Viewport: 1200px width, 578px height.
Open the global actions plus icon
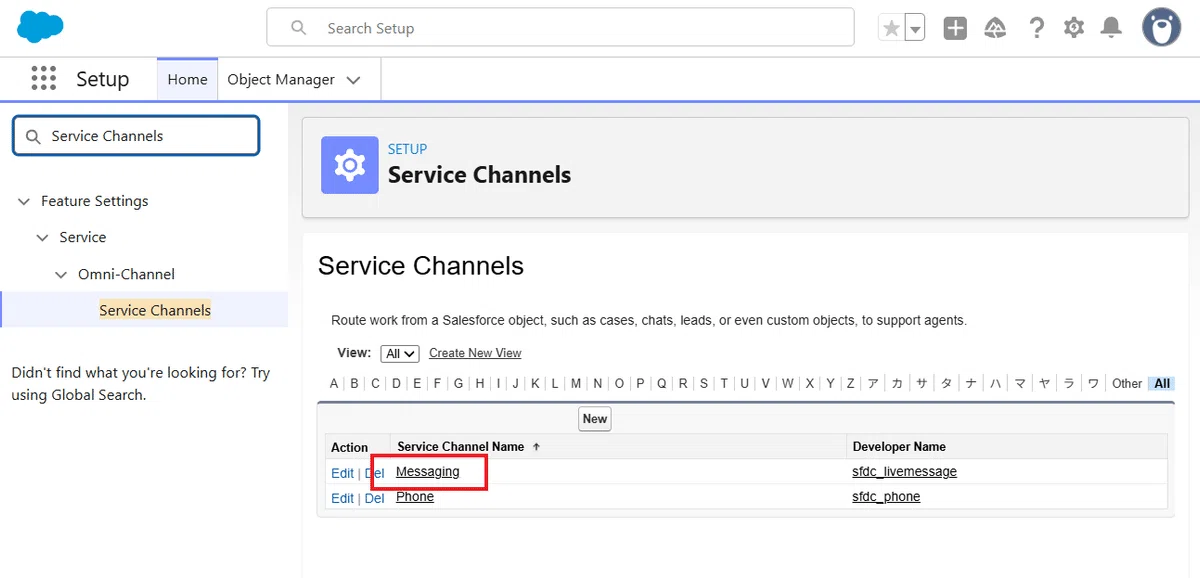pos(955,28)
